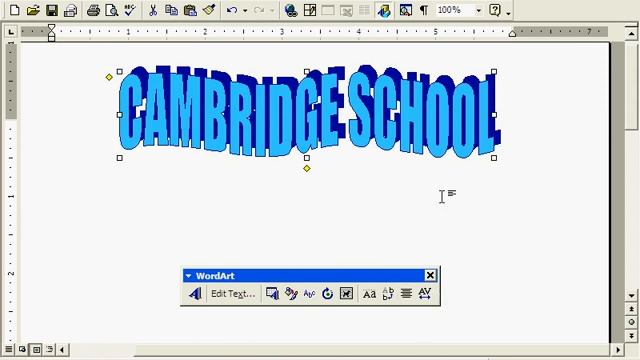Open WordArt toolbar options triangle
Viewport: 640px width, 360px height.
tap(188, 276)
